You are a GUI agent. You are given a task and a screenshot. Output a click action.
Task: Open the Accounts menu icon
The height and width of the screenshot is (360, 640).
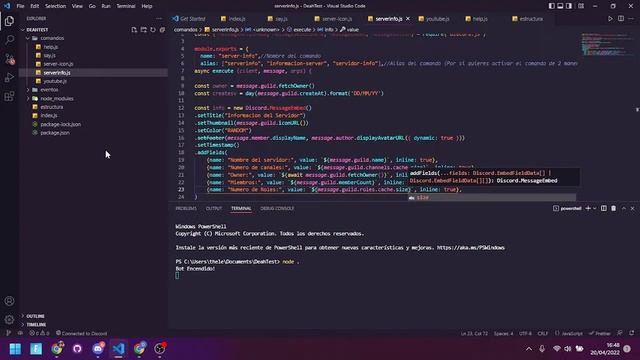coord(9,301)
